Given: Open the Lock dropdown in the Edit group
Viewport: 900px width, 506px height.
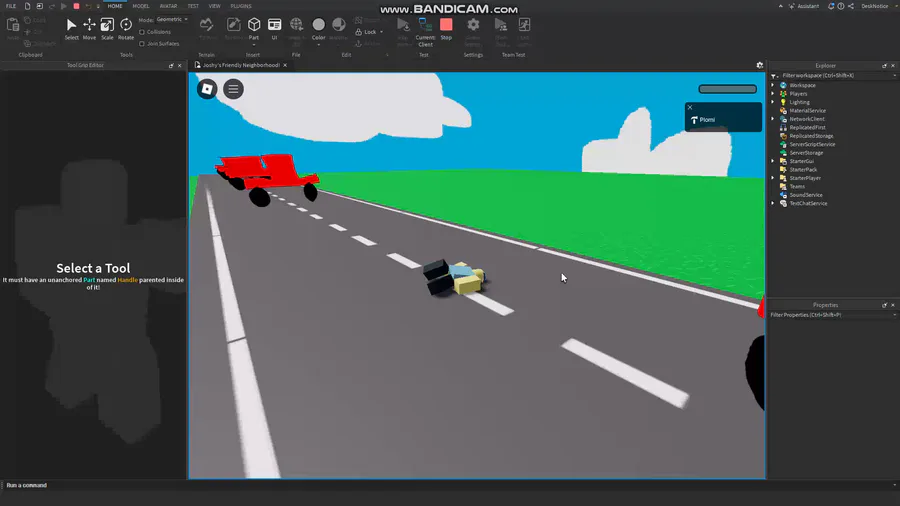Looking at the screenshot, I should click(381, 32).
